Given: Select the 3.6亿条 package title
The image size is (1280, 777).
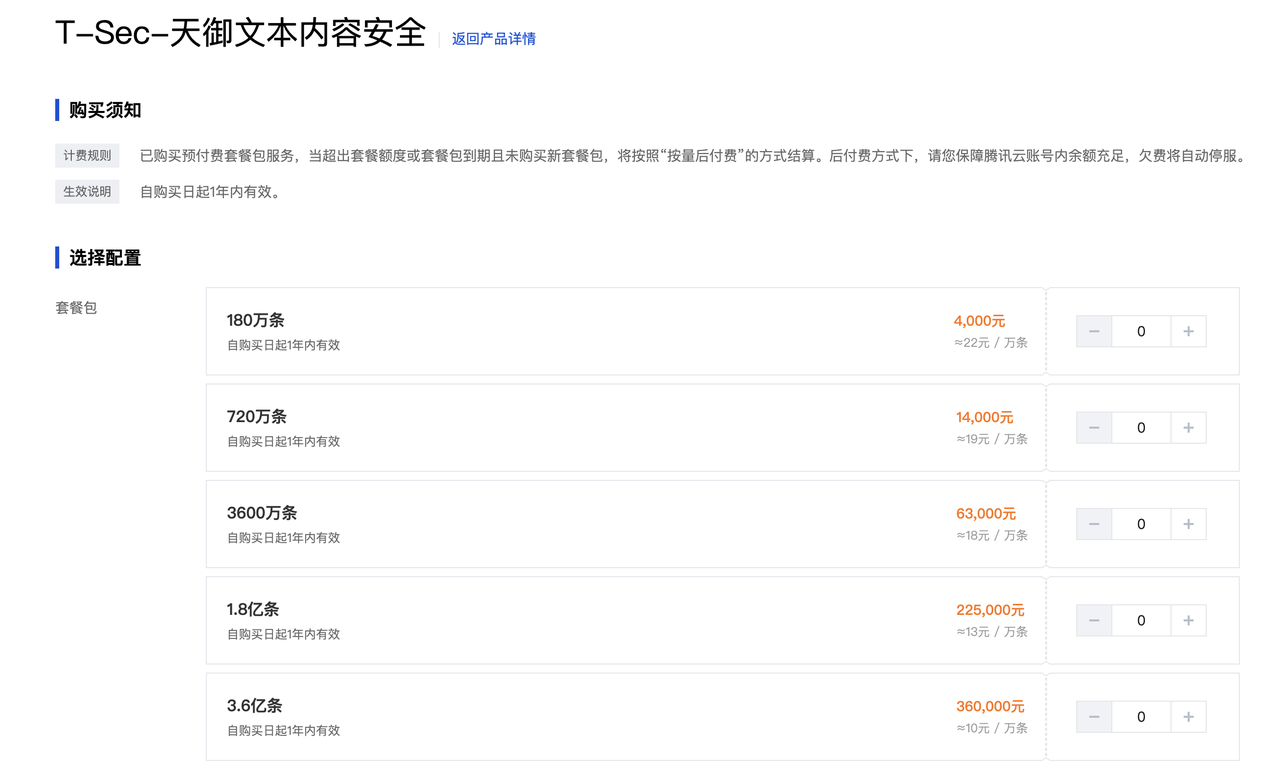Looking at the screenshot, I should tap(255, 706).
